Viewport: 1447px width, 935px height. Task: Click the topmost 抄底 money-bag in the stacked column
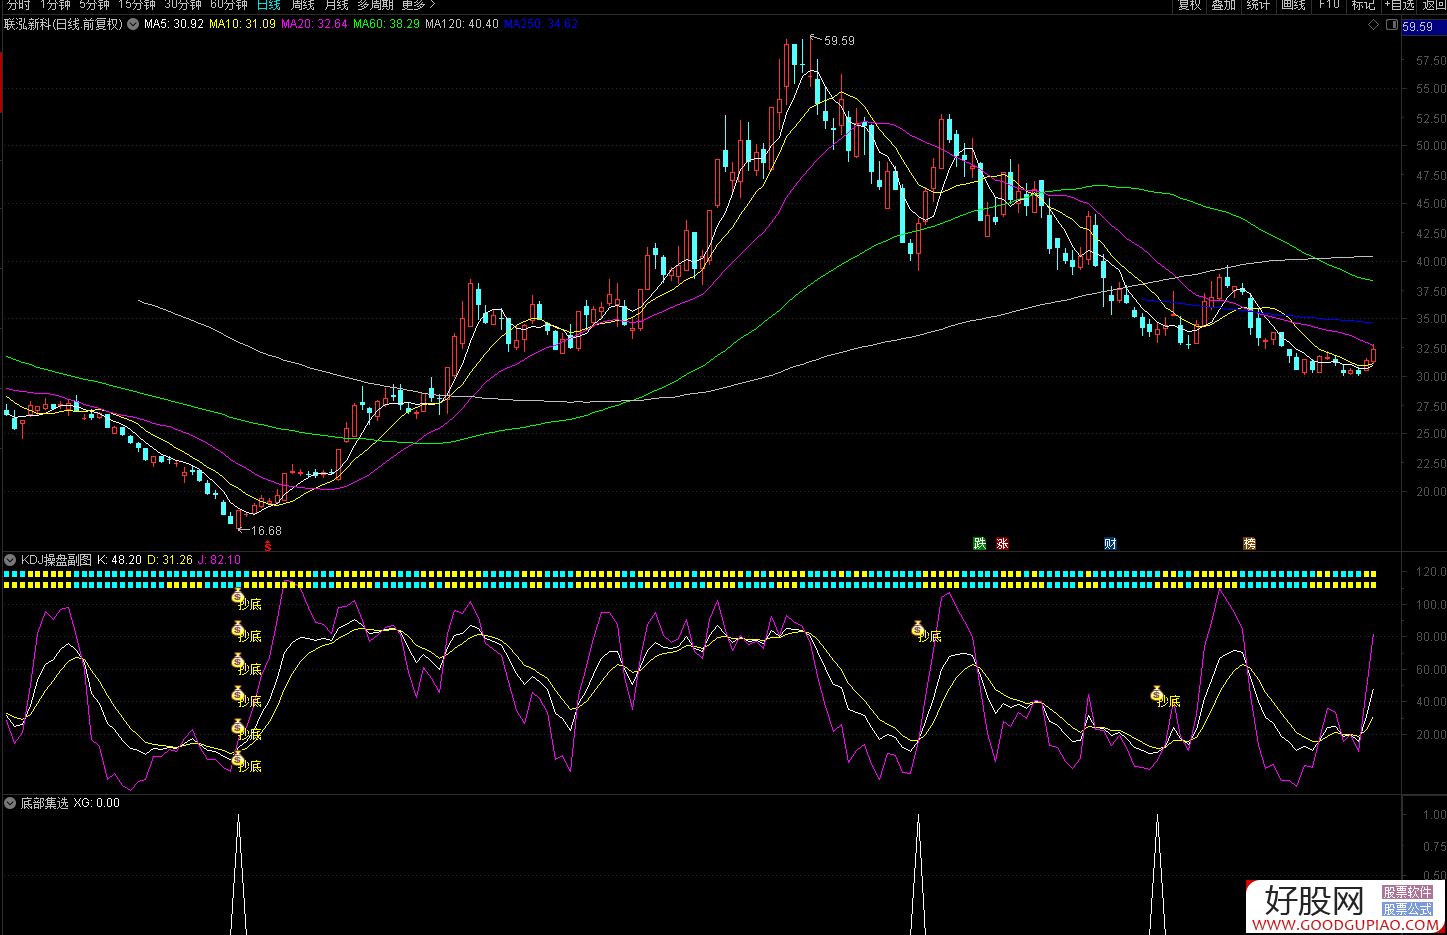(x=238, y=597)
